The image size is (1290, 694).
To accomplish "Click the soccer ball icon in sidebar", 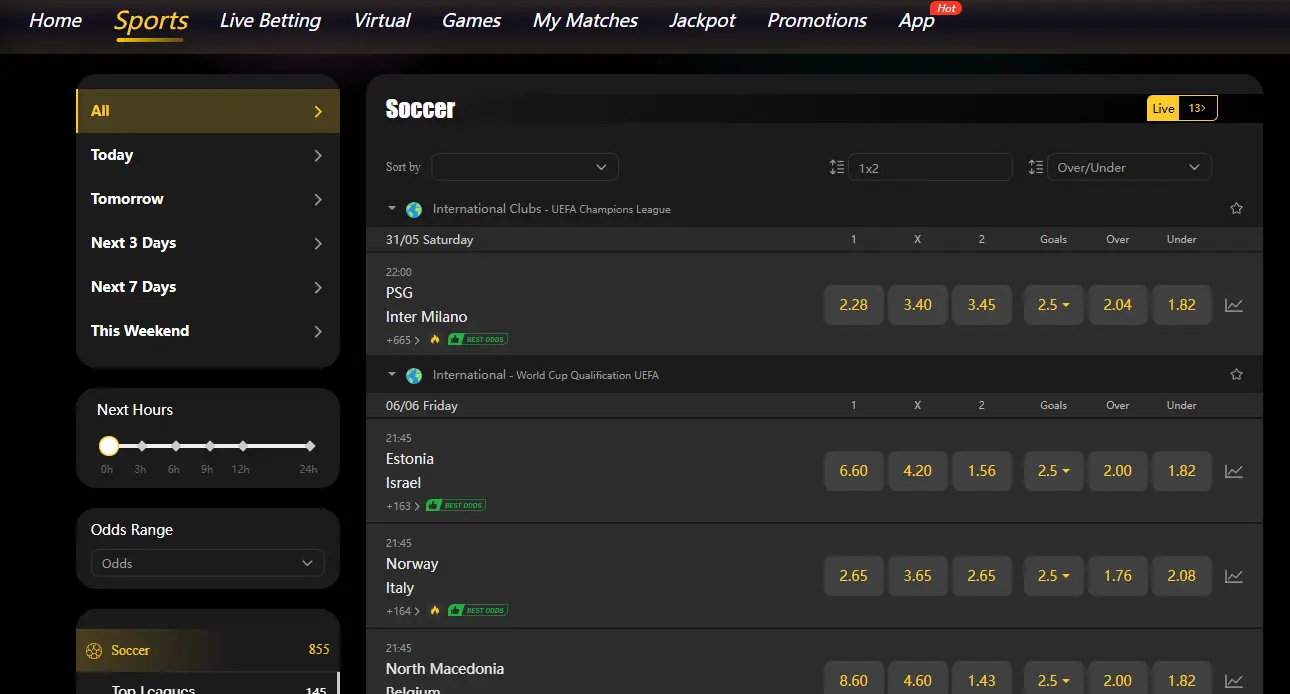I will pyautogui.click(x=95, y=650).
